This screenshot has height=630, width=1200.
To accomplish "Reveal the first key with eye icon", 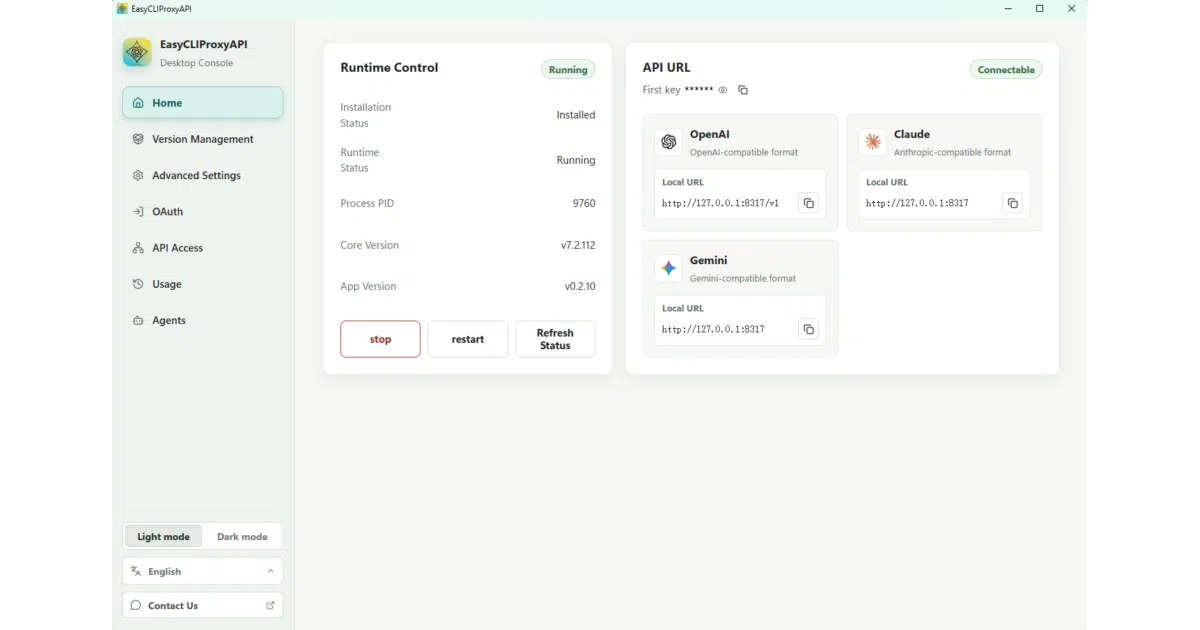I will tap(723, 90).
